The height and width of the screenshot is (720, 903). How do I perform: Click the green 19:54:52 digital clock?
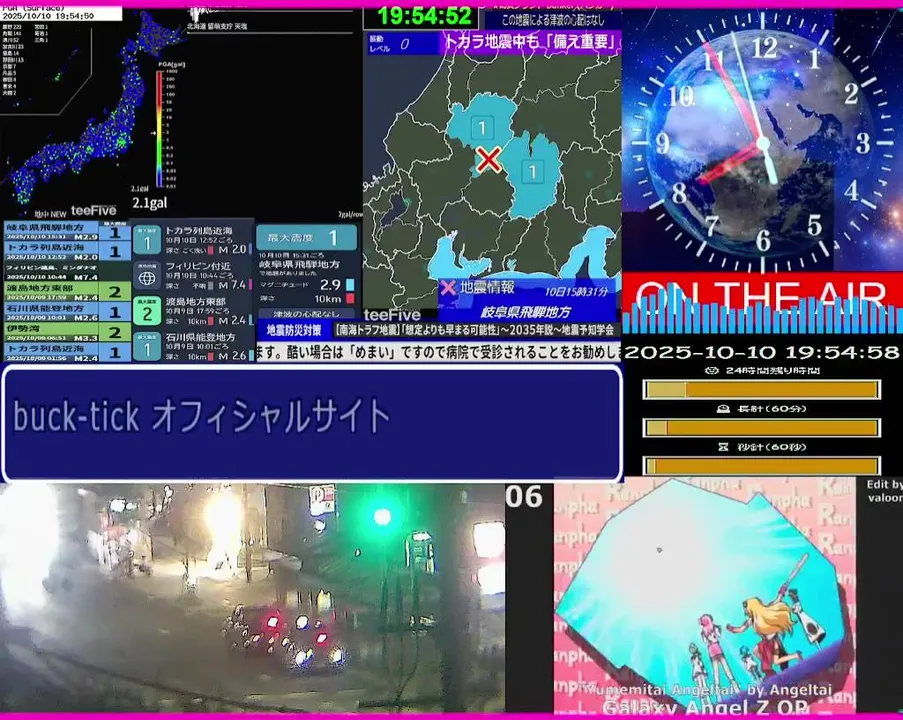coord(424,16)
